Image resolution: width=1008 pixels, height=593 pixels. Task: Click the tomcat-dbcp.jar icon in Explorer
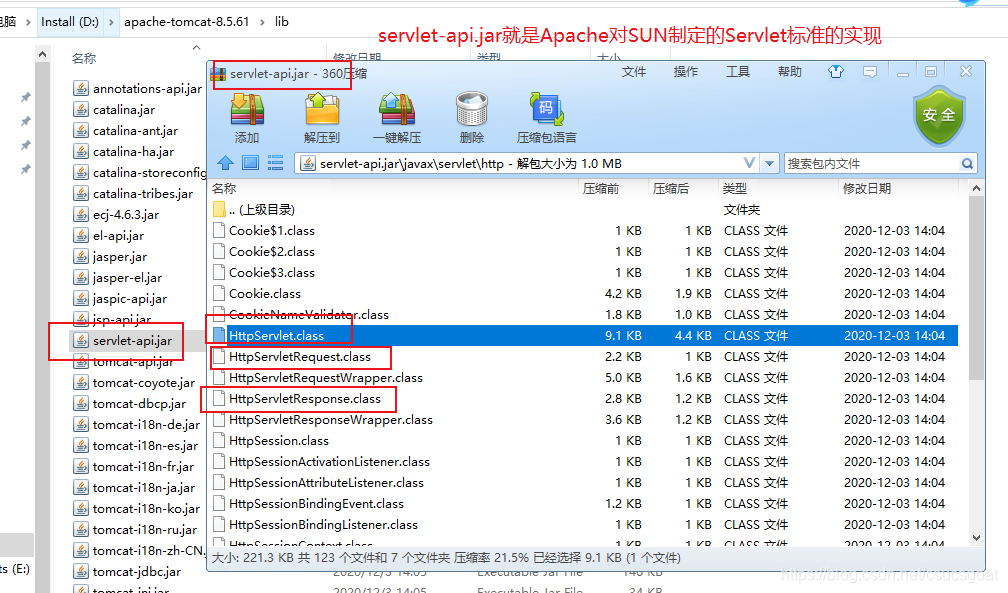point(81,403)
